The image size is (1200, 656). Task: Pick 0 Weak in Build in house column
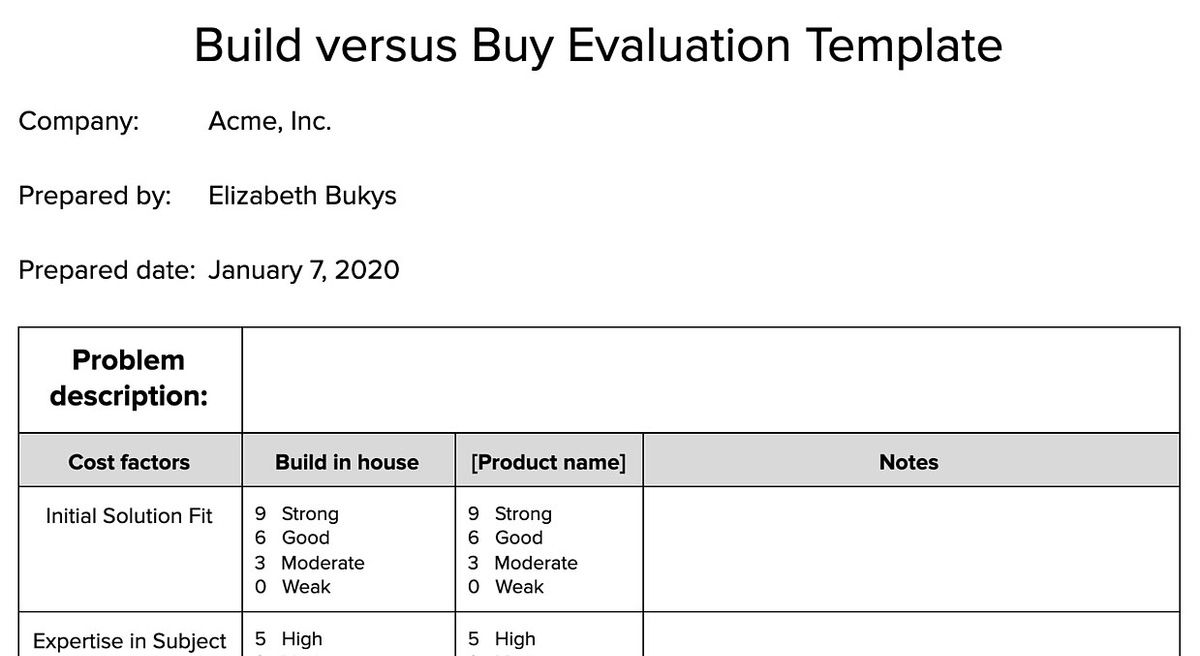click(293, 587)
